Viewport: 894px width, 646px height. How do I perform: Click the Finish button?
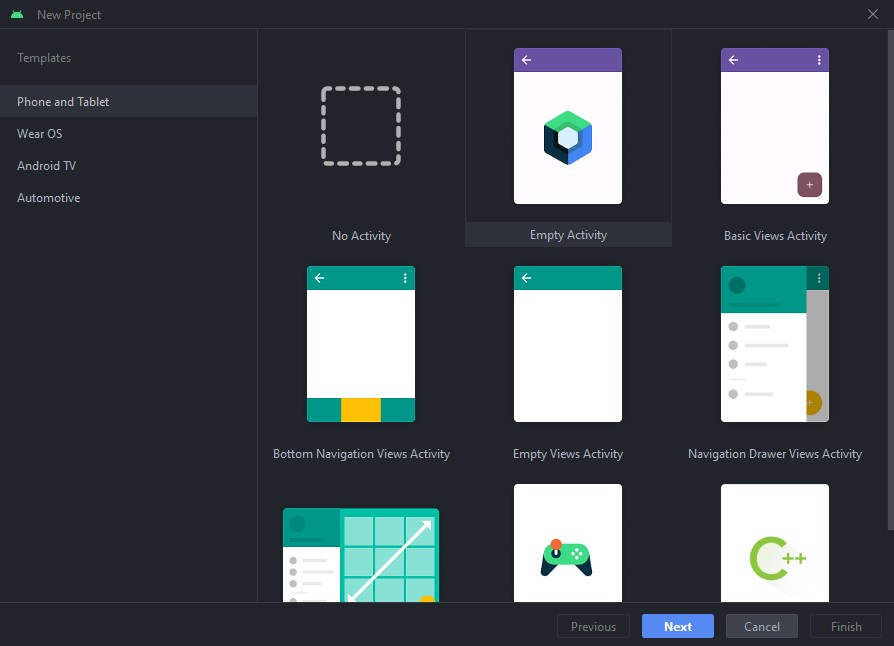845,626
